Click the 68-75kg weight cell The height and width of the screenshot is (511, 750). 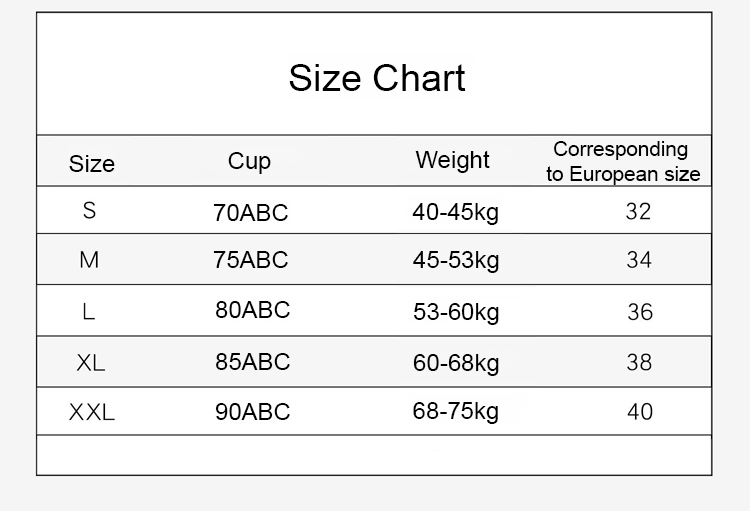[x=456, y=411]
